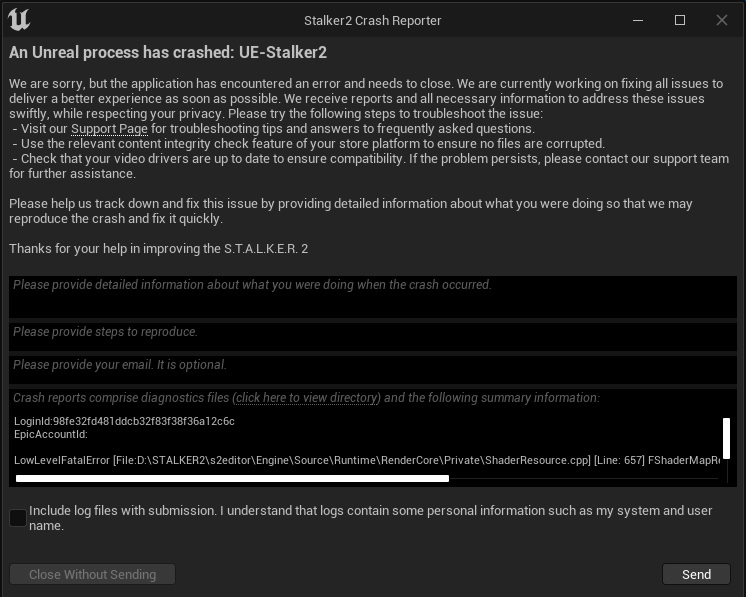Click the horizontal scrollbar thumb under the error log
The width and height of the screenshot is (746, 597).
pyautogui.click(x=232, y=479)
